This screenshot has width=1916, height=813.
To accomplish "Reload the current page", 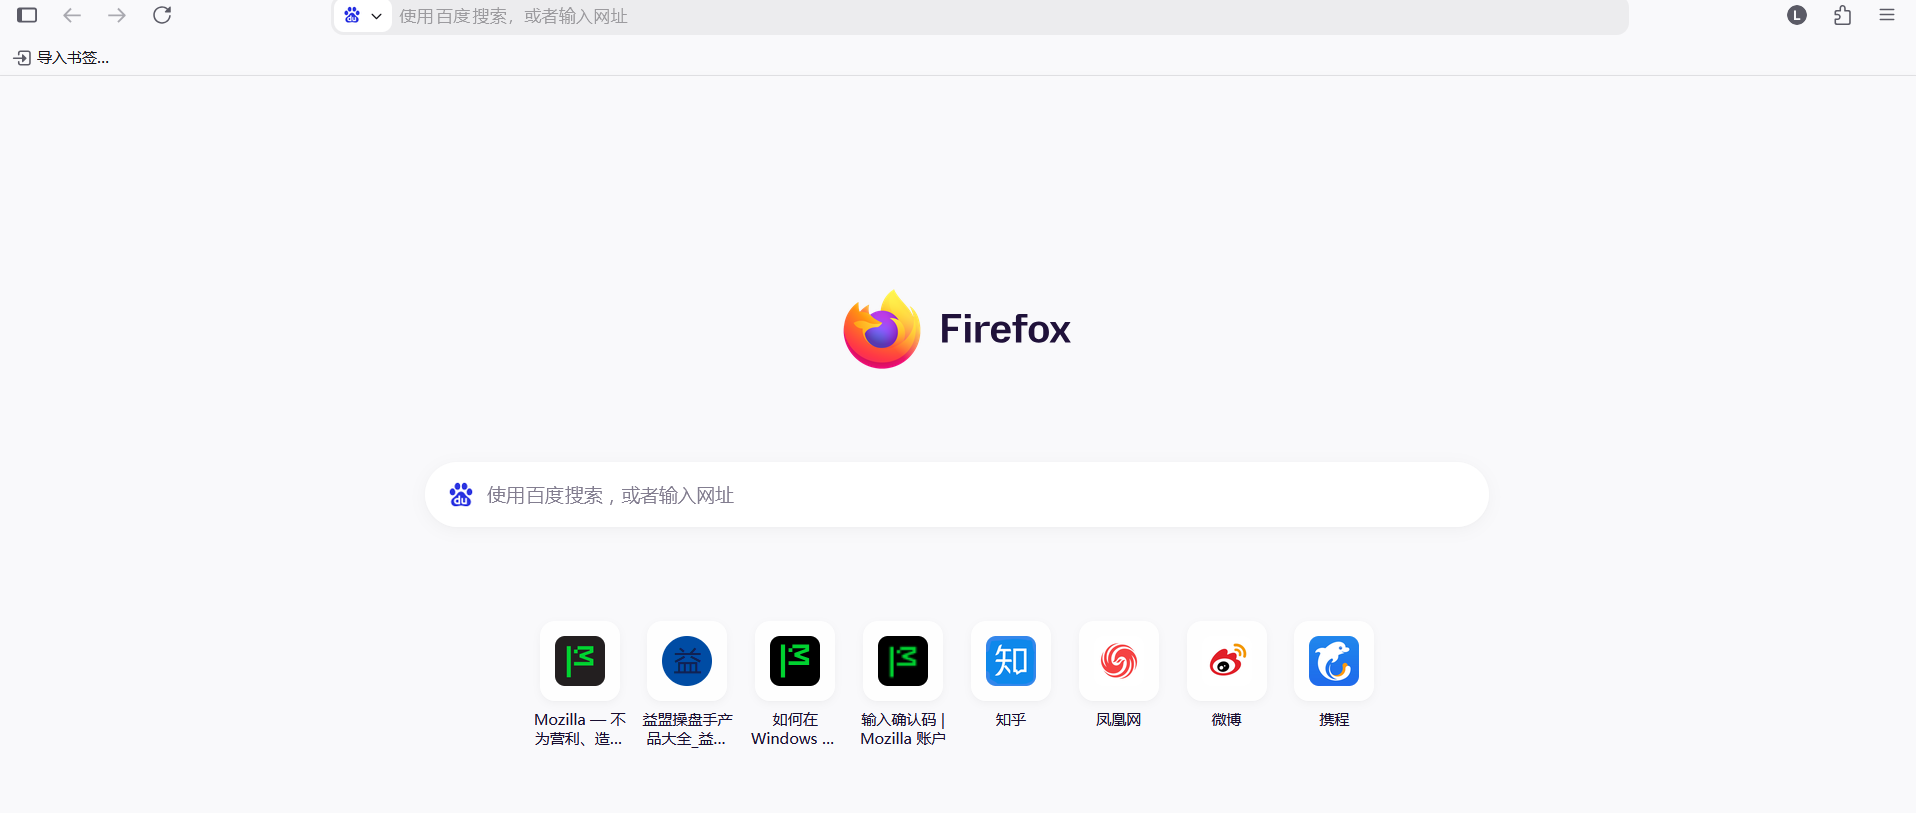I will coord(162,15).
